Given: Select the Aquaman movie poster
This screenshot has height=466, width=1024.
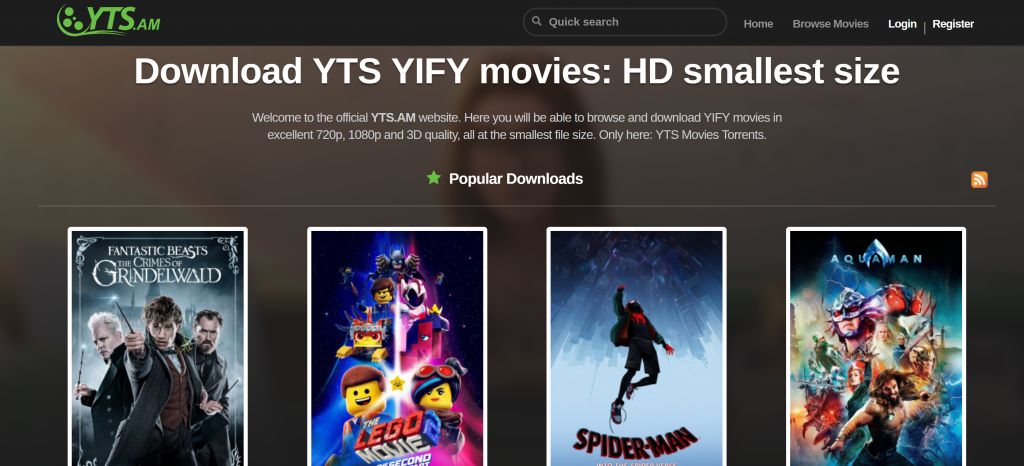Looking at the screenshot, I should [876, 347].
